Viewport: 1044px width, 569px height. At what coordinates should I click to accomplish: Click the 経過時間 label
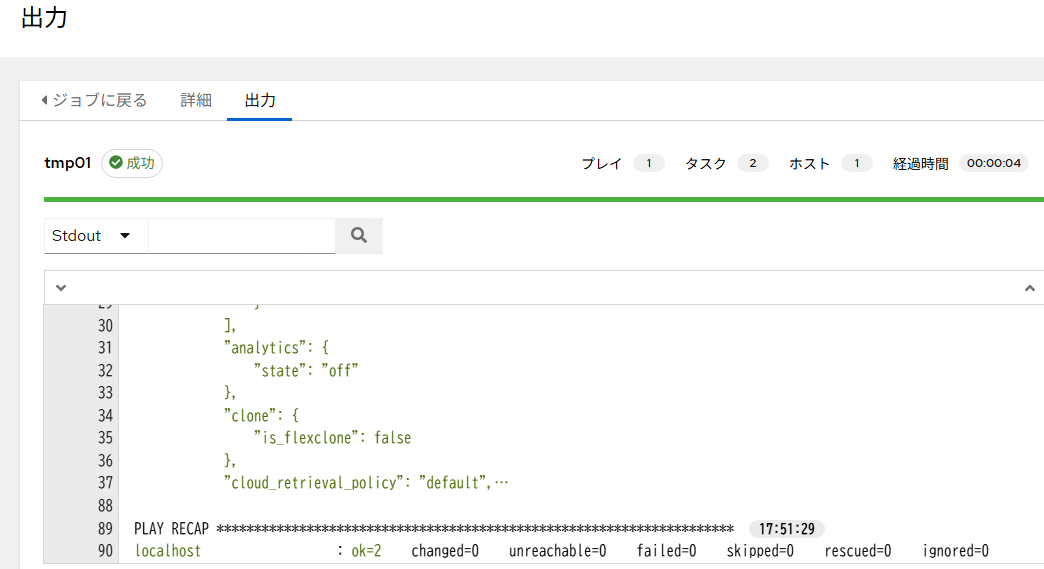pos(920,164)
